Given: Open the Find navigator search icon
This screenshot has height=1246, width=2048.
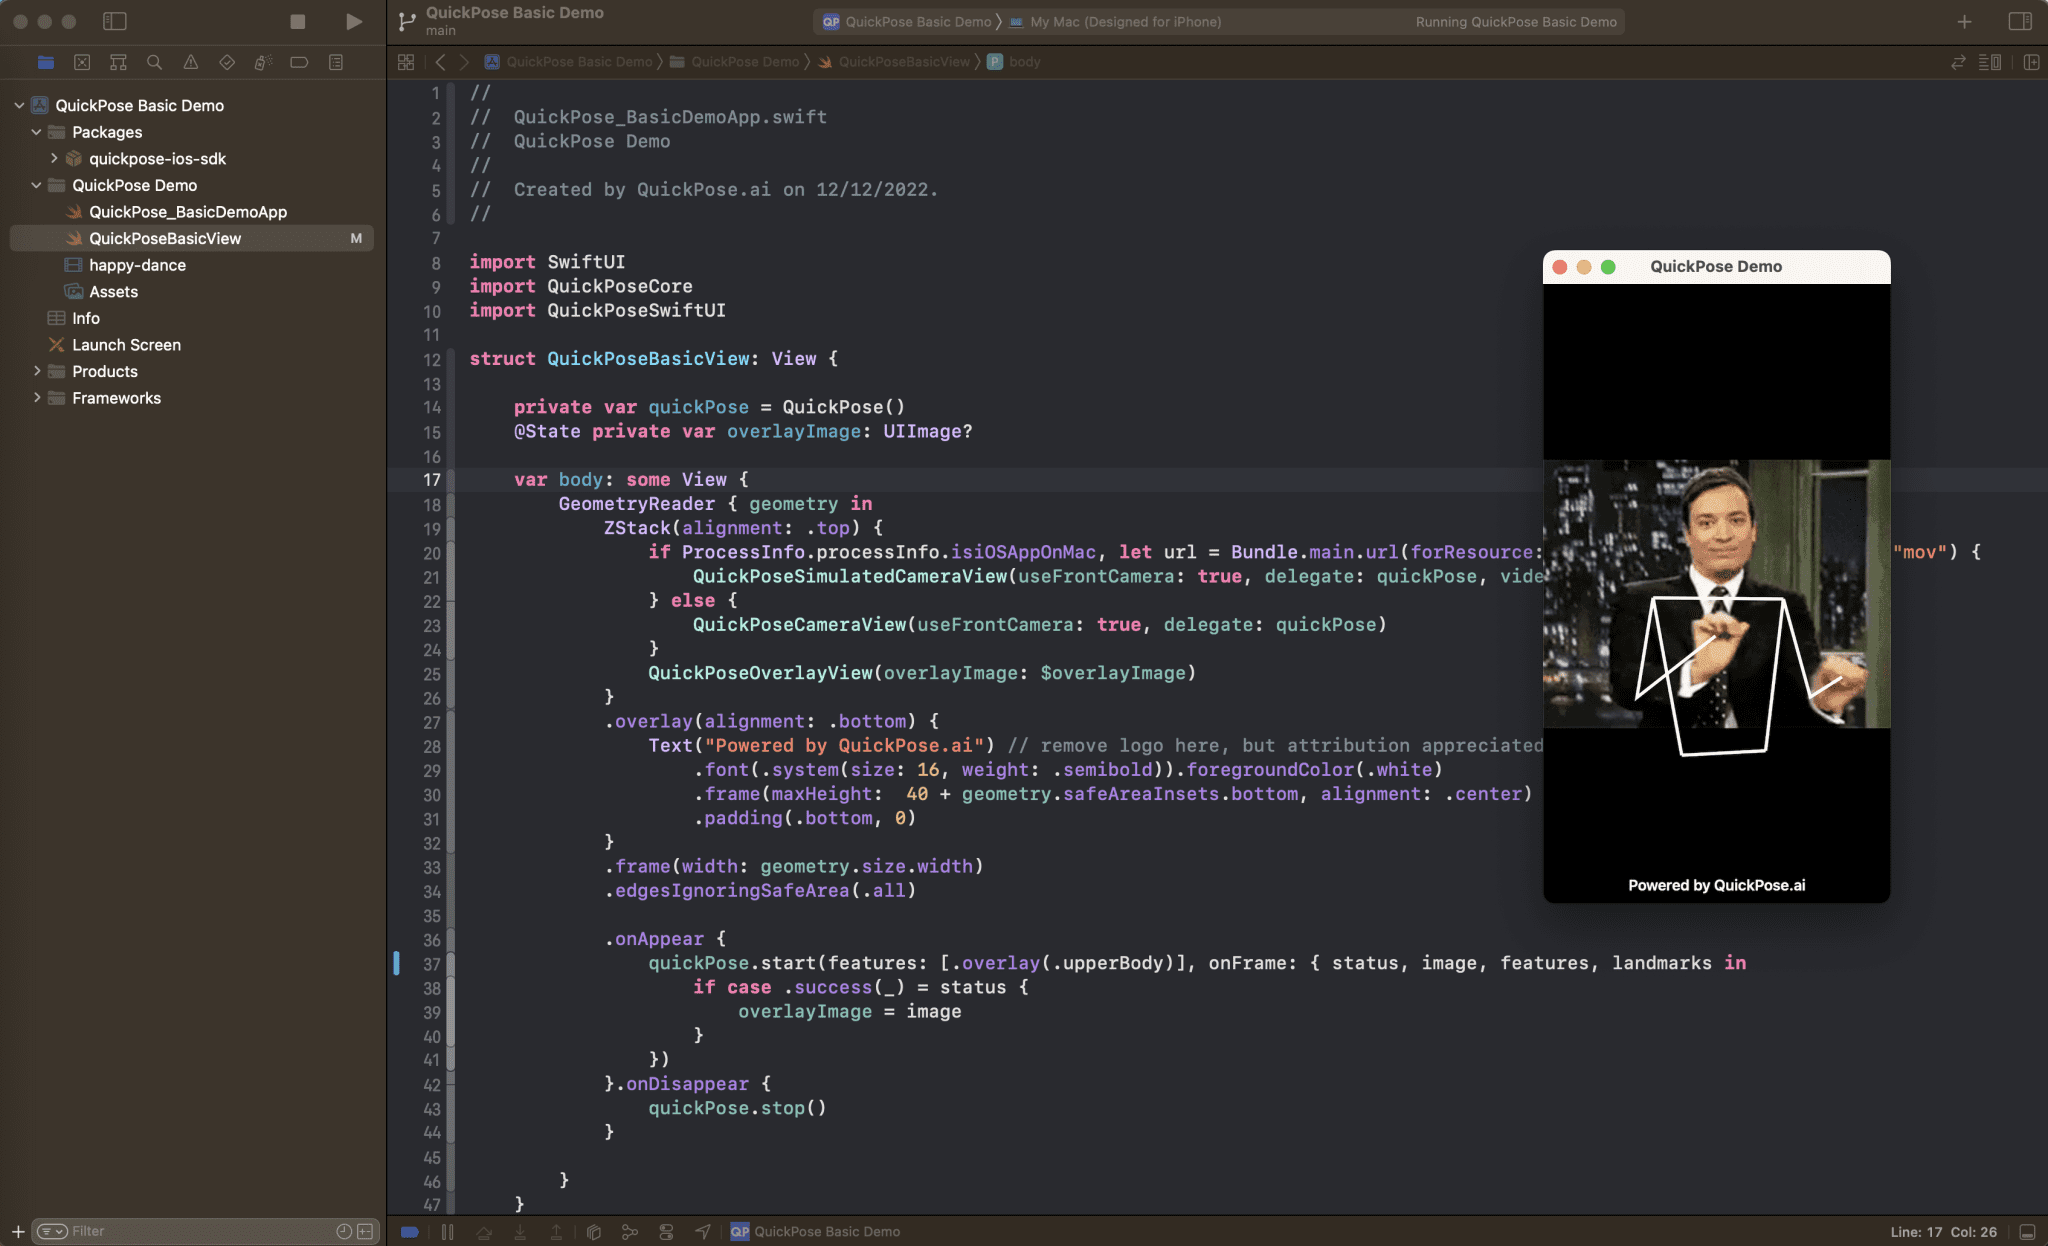Looking at the screenshot, I should pos(154,62).
